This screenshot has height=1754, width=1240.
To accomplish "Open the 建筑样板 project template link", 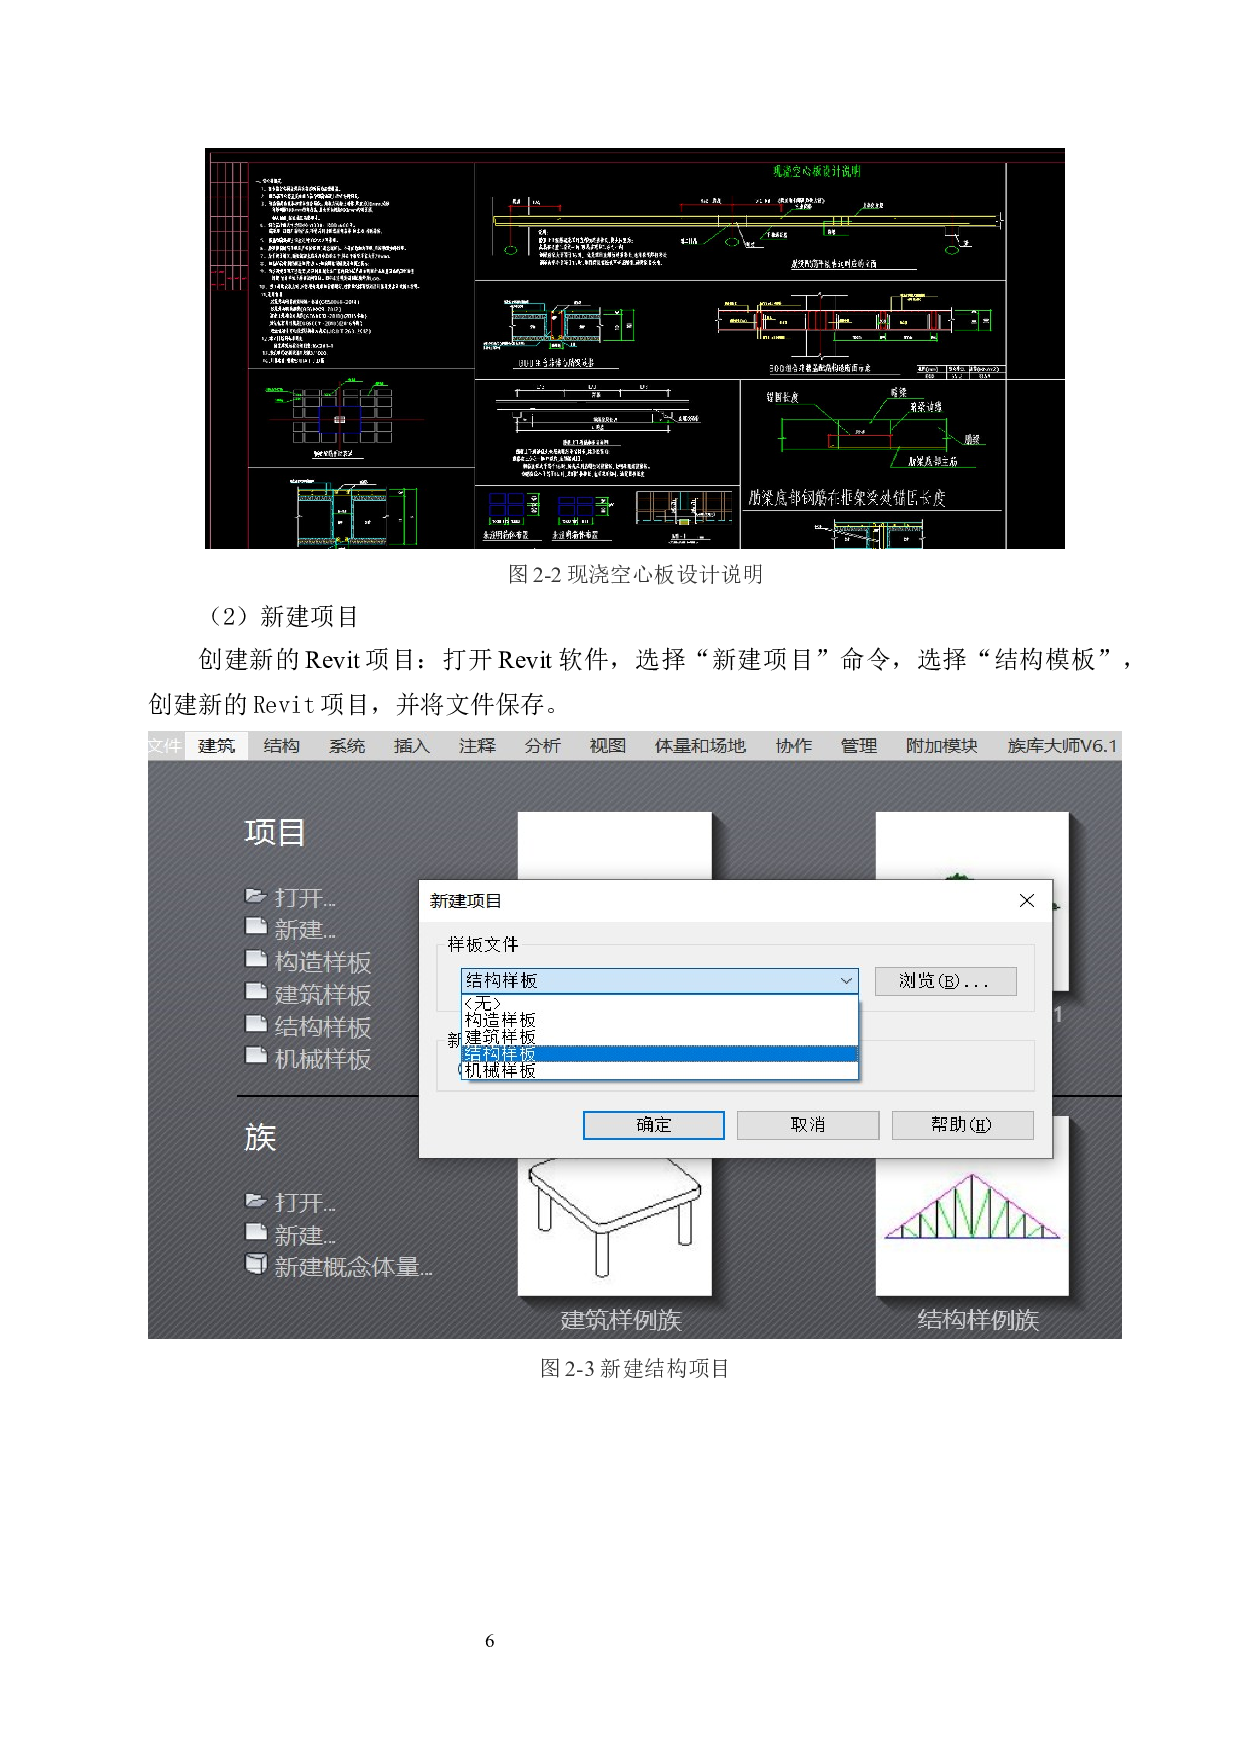I will 323,995.
